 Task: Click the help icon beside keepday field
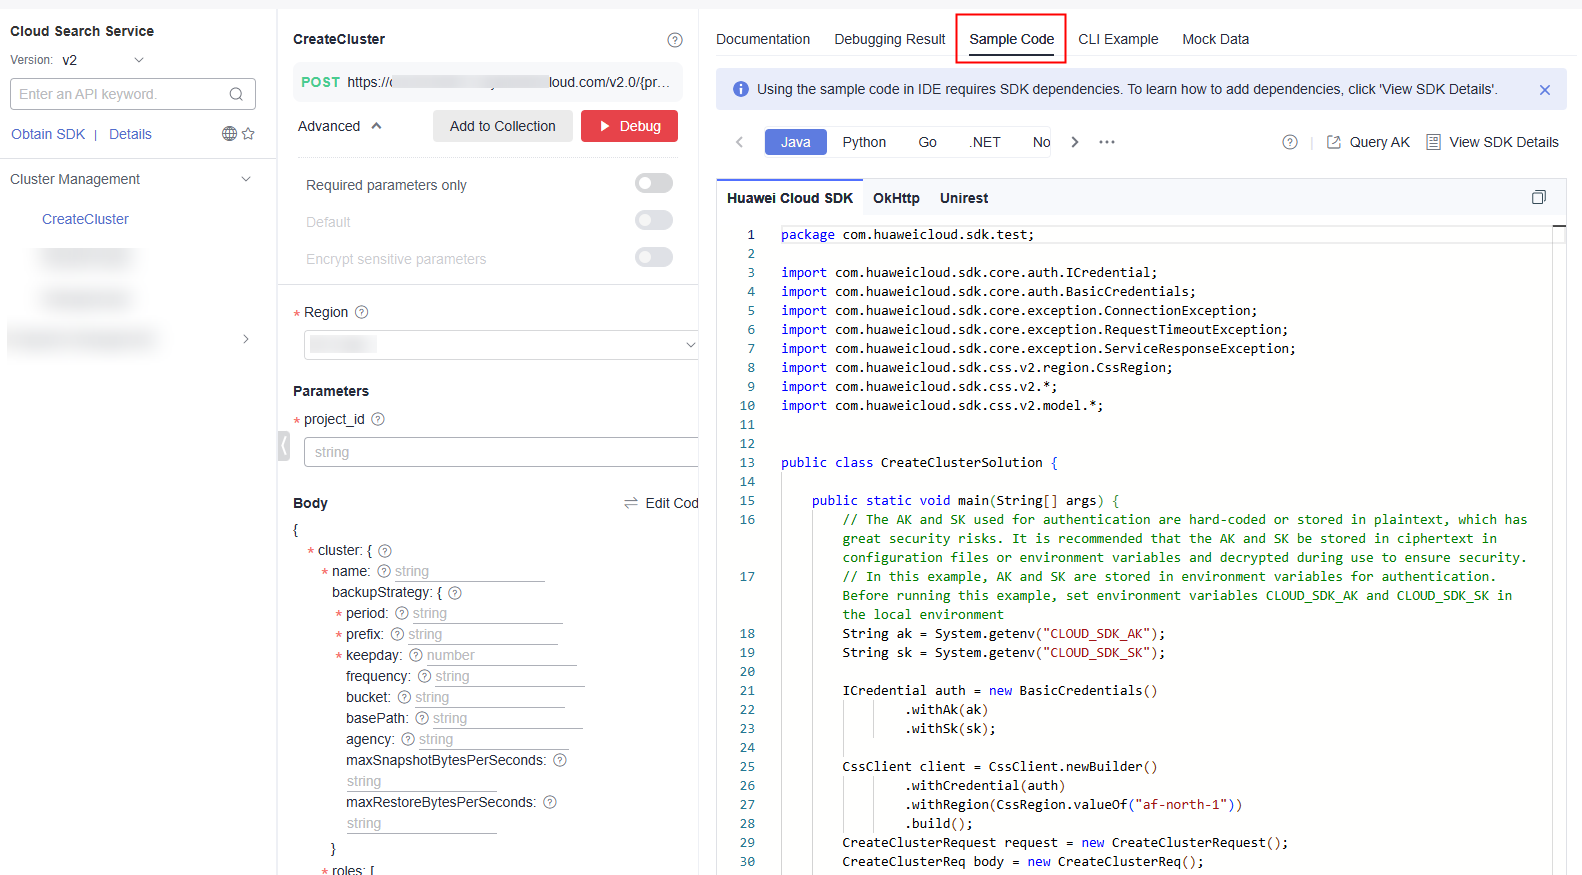[x=416, y=655]
